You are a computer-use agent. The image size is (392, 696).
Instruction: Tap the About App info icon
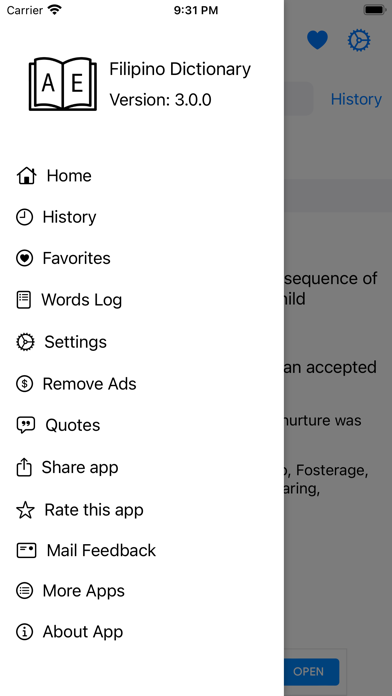[x=24, y=632]
